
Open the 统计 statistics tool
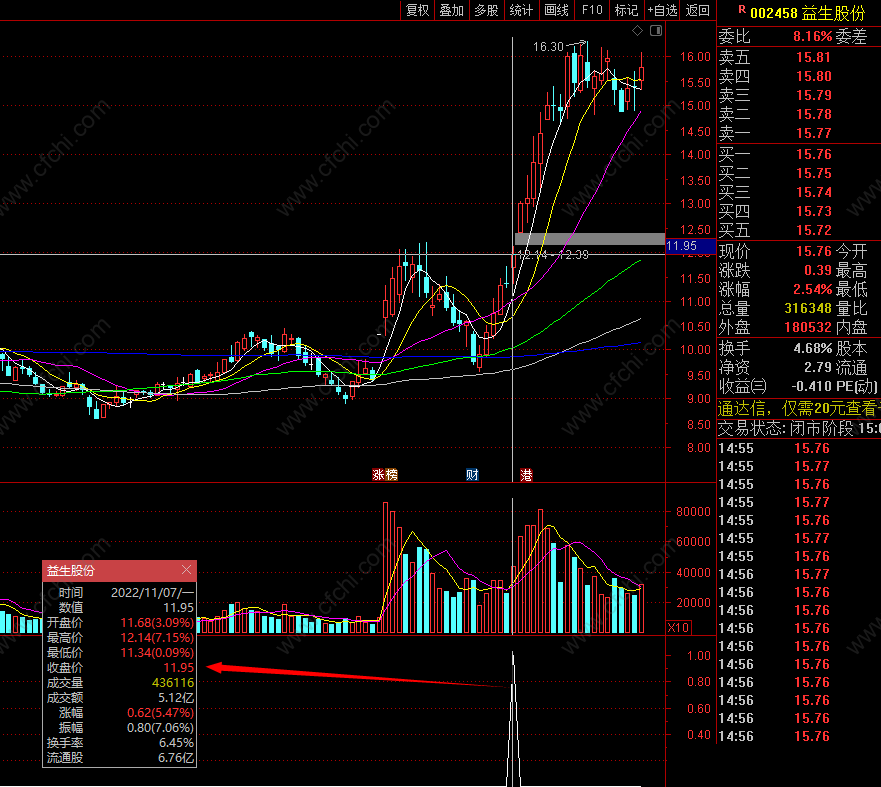pyautogui.click(x=521, y=10)
